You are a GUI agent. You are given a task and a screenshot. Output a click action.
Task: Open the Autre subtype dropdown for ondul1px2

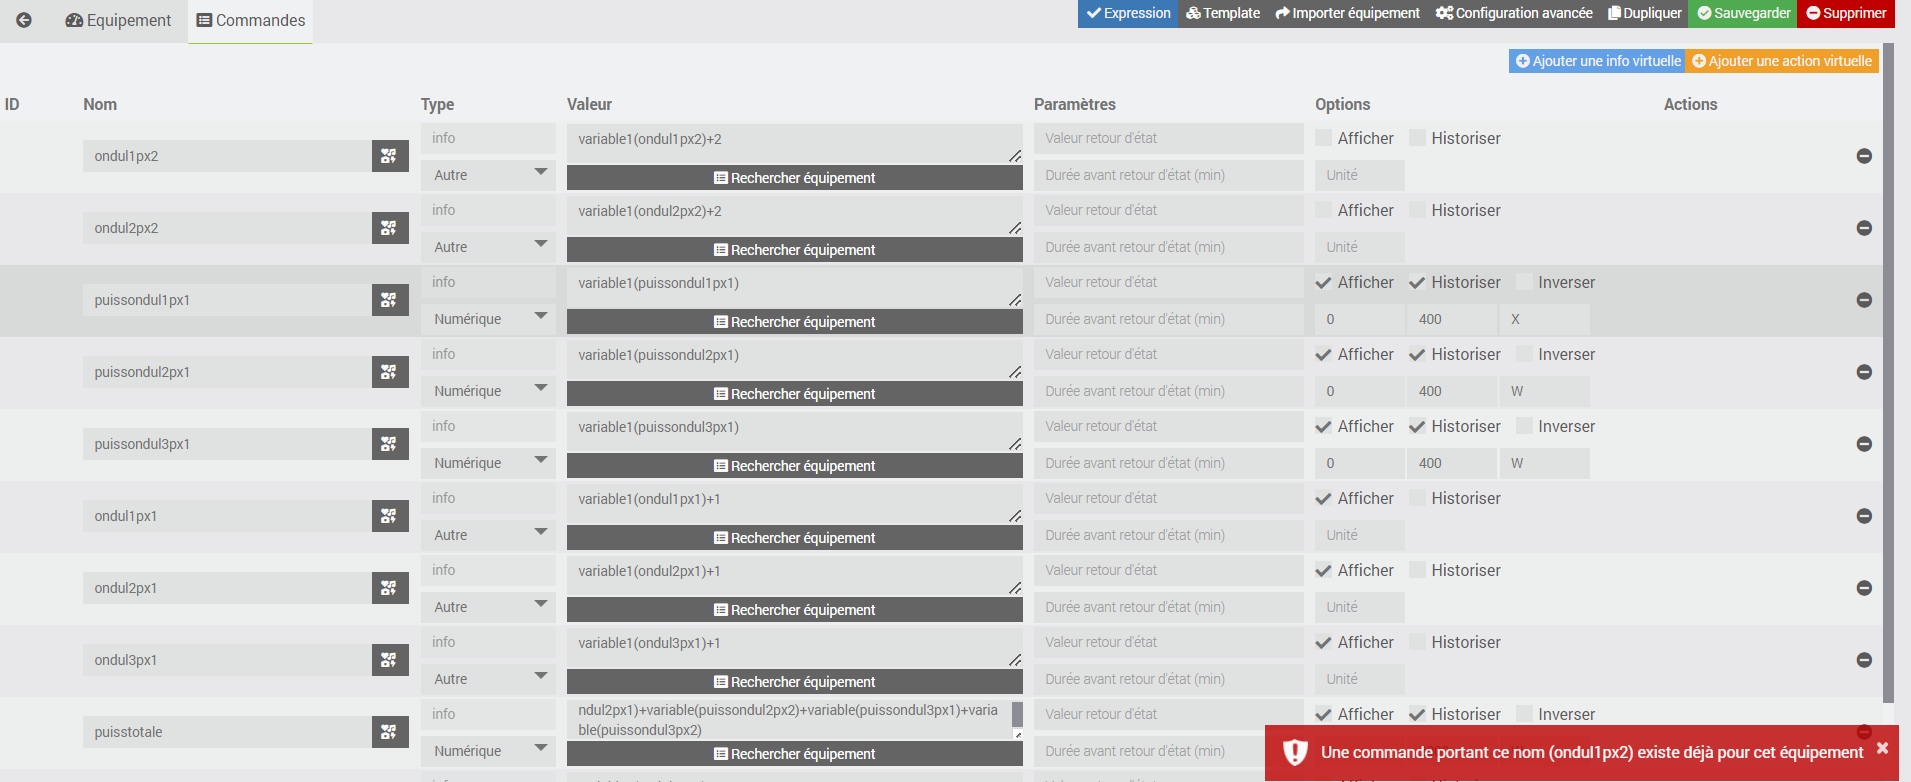[x=488, y=175]
